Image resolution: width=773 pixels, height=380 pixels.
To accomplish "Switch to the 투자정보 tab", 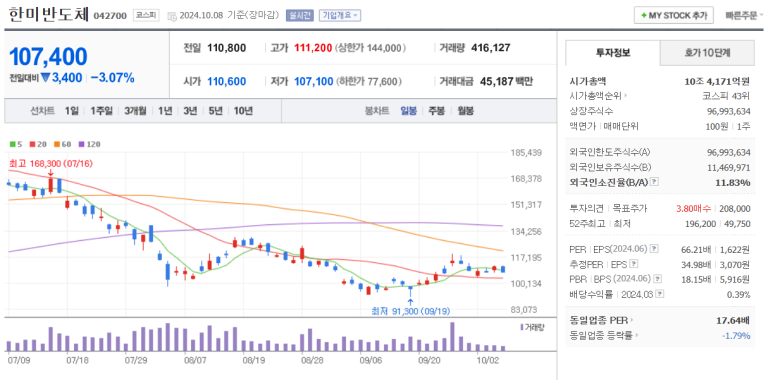I will [x=613, y=53].
